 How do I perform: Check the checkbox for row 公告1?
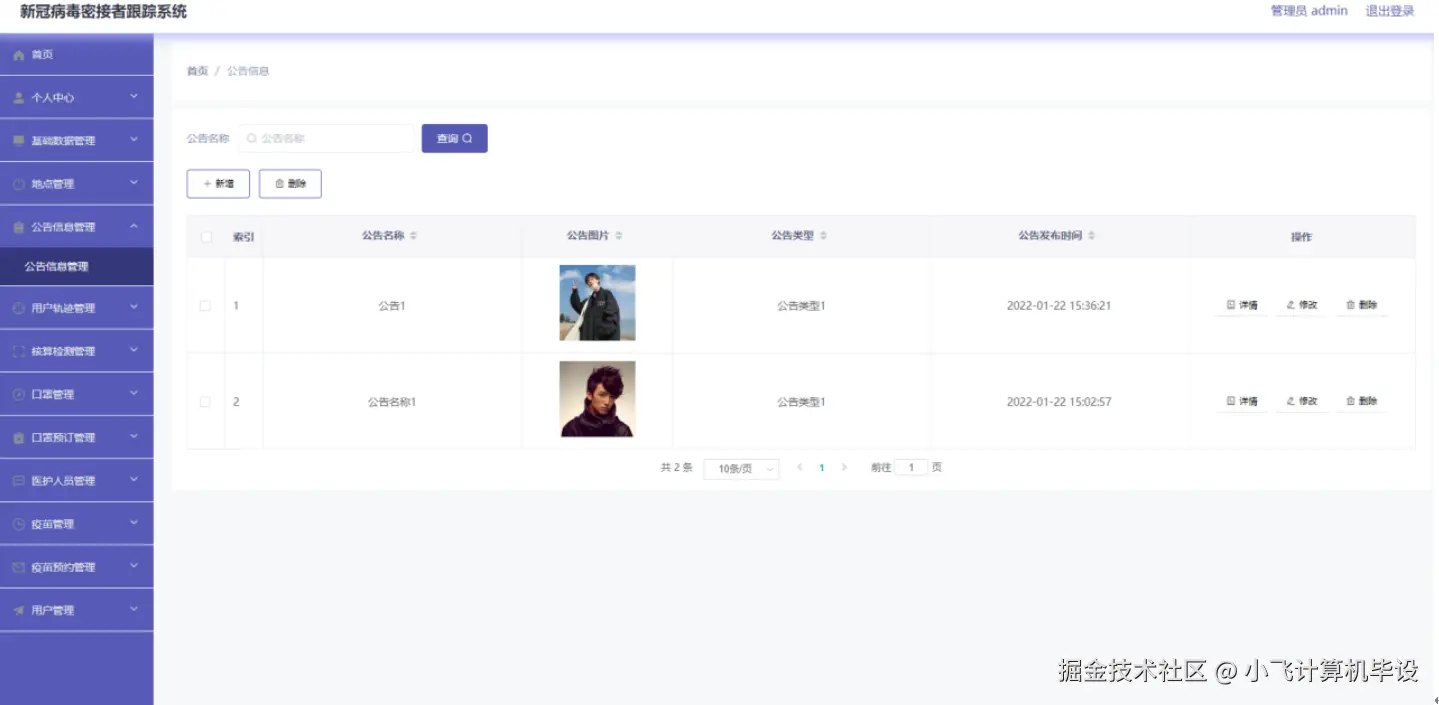205,306
